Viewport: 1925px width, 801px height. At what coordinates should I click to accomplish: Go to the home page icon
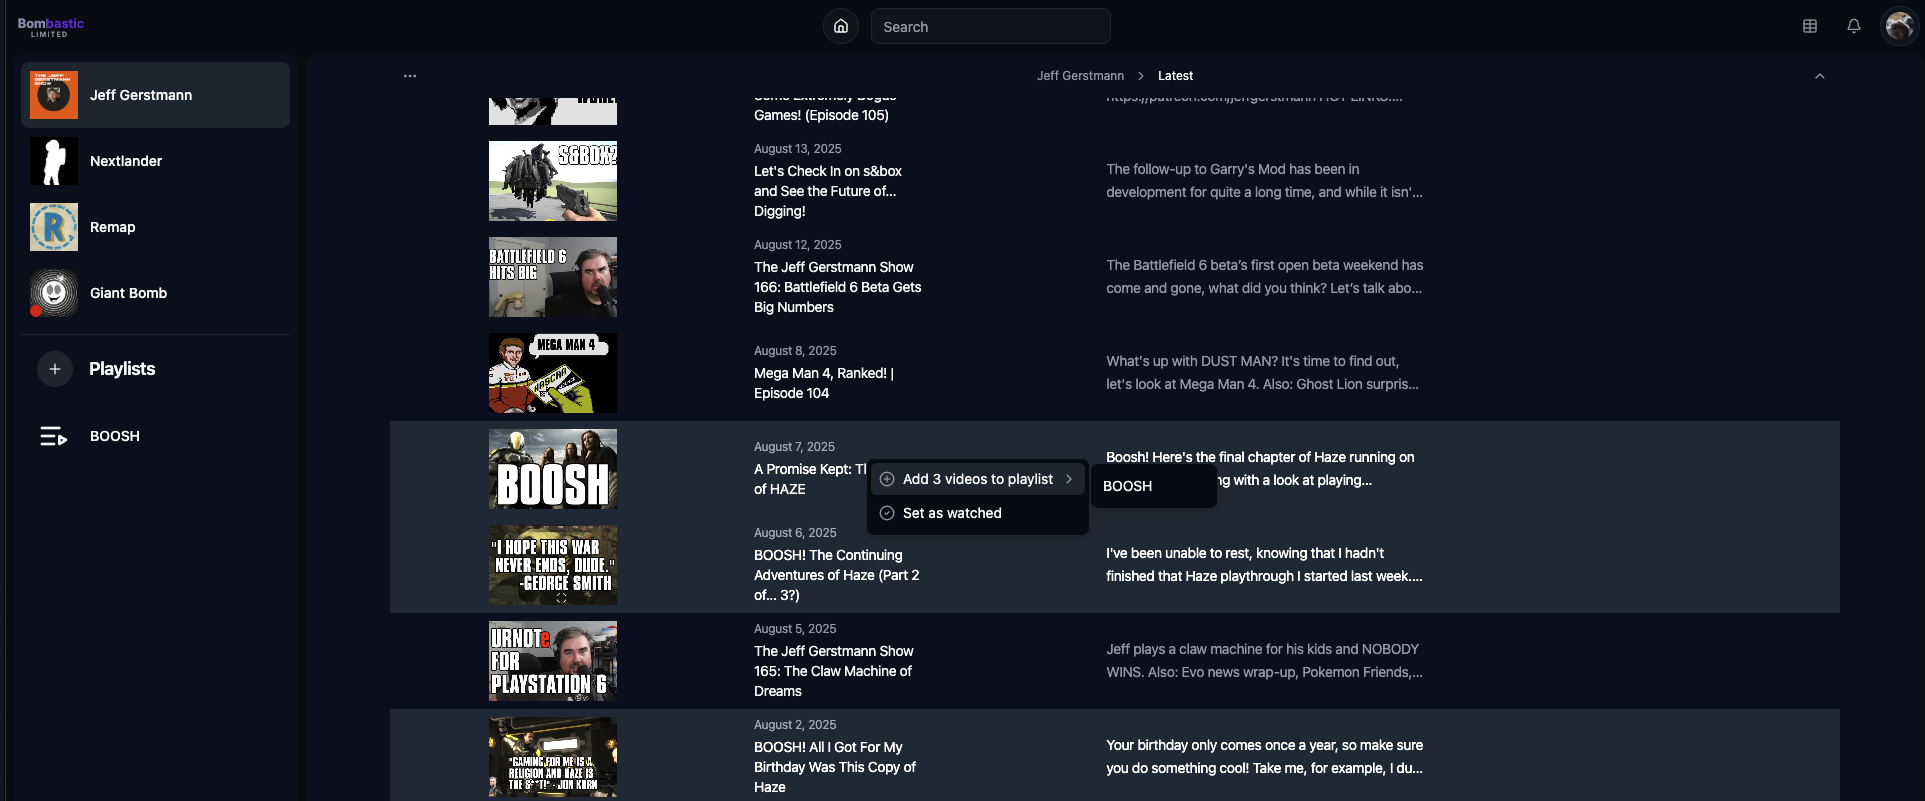(841, 26)
